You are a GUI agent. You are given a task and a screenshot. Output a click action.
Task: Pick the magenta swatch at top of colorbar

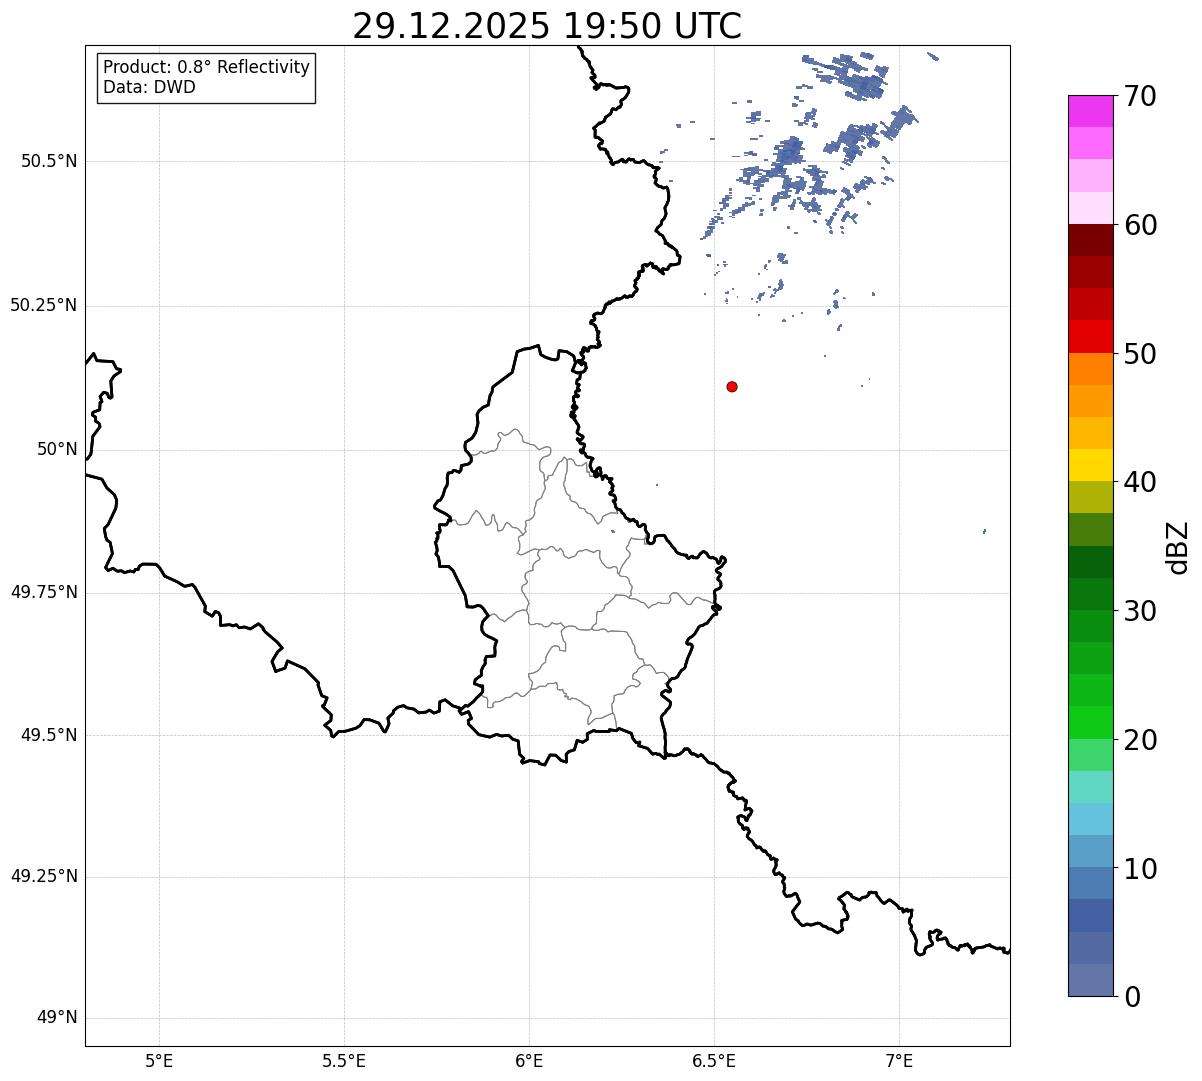(x=1090, y=111)
